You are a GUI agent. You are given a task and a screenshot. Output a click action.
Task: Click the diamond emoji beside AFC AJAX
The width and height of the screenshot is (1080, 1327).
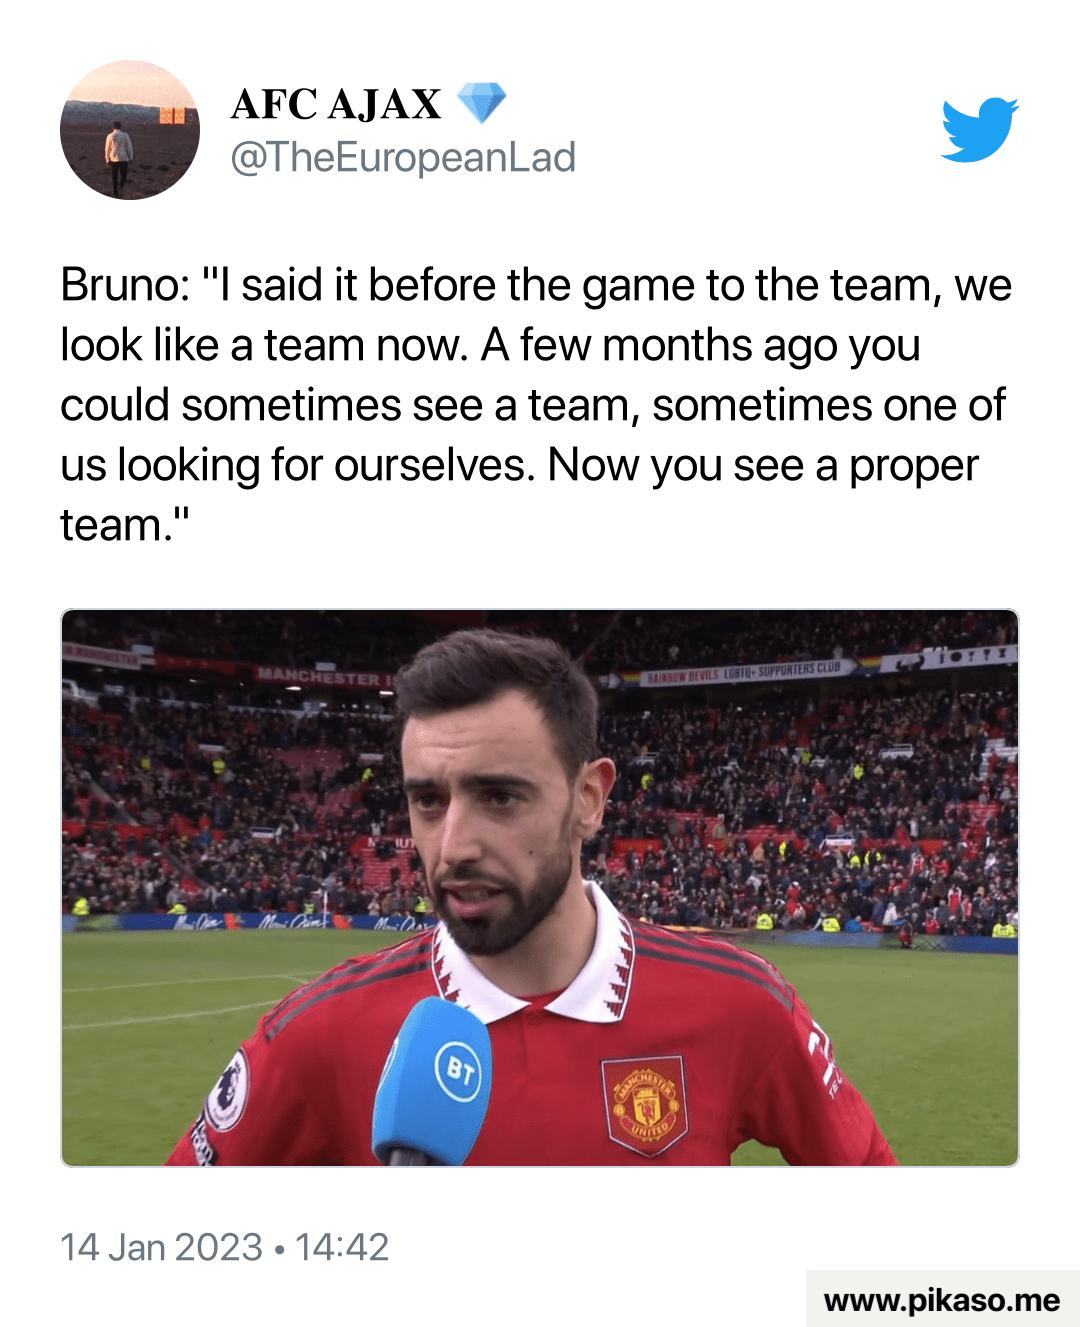tap(482, 103)
